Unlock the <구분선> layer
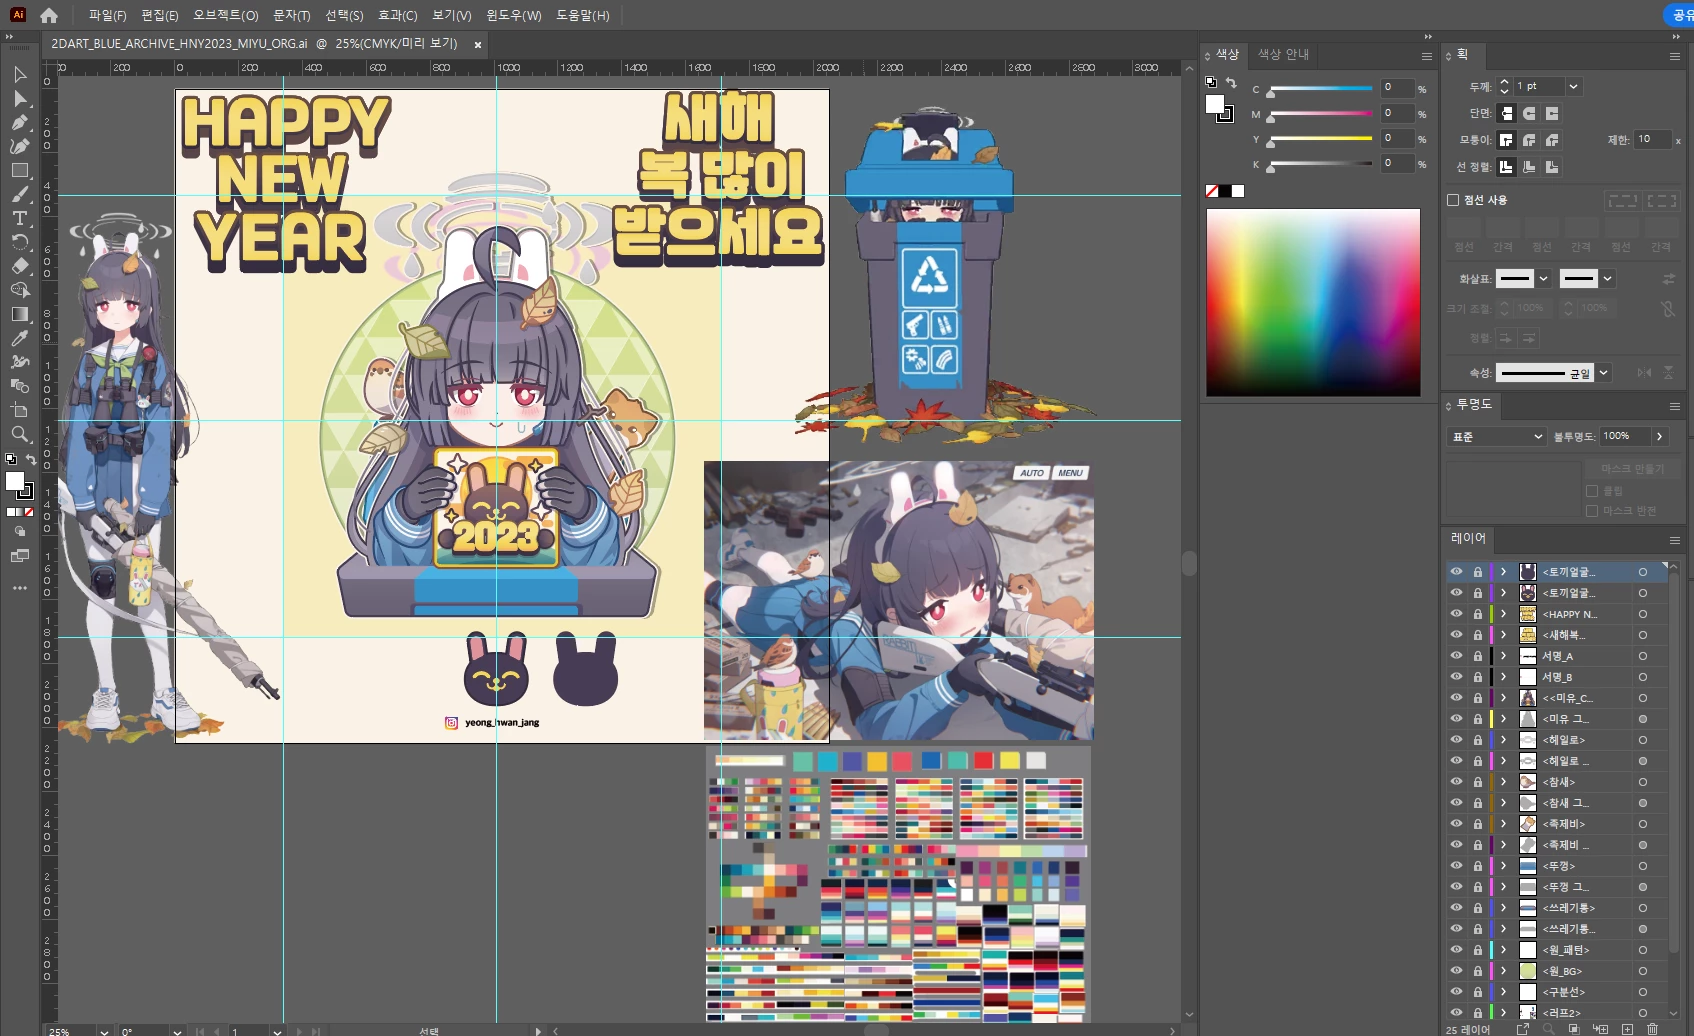1694x1036 pixels. point(1477,992)
